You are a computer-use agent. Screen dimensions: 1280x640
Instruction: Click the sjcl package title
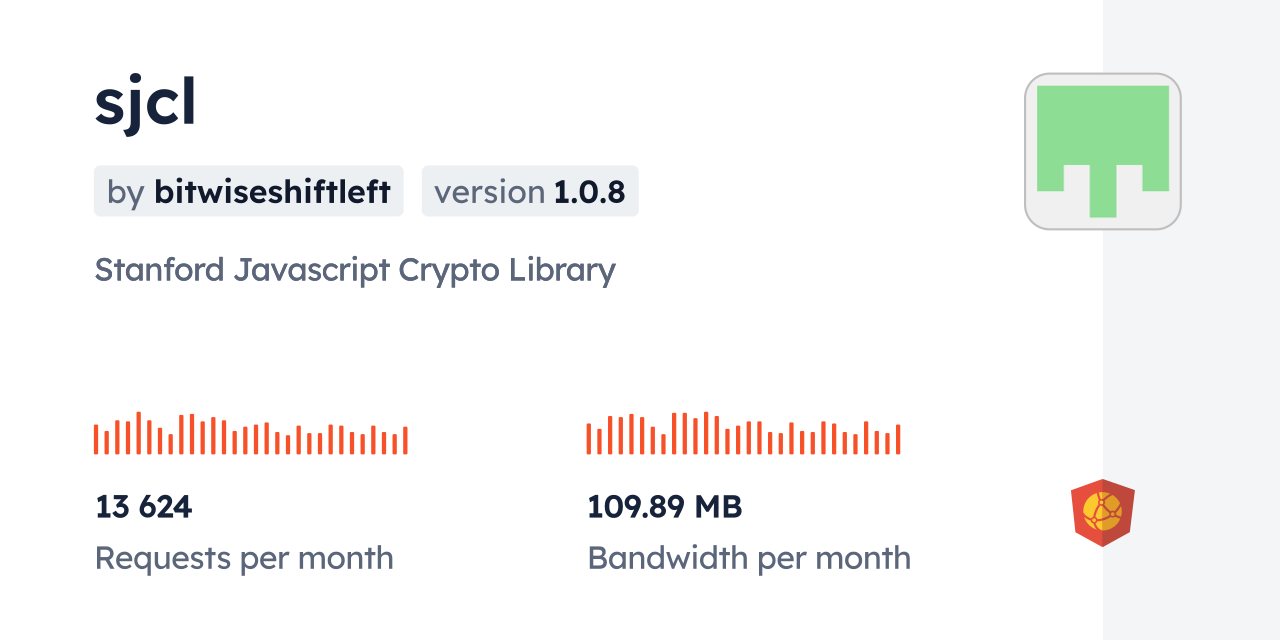pyautogui.click(x=145, y=102)
